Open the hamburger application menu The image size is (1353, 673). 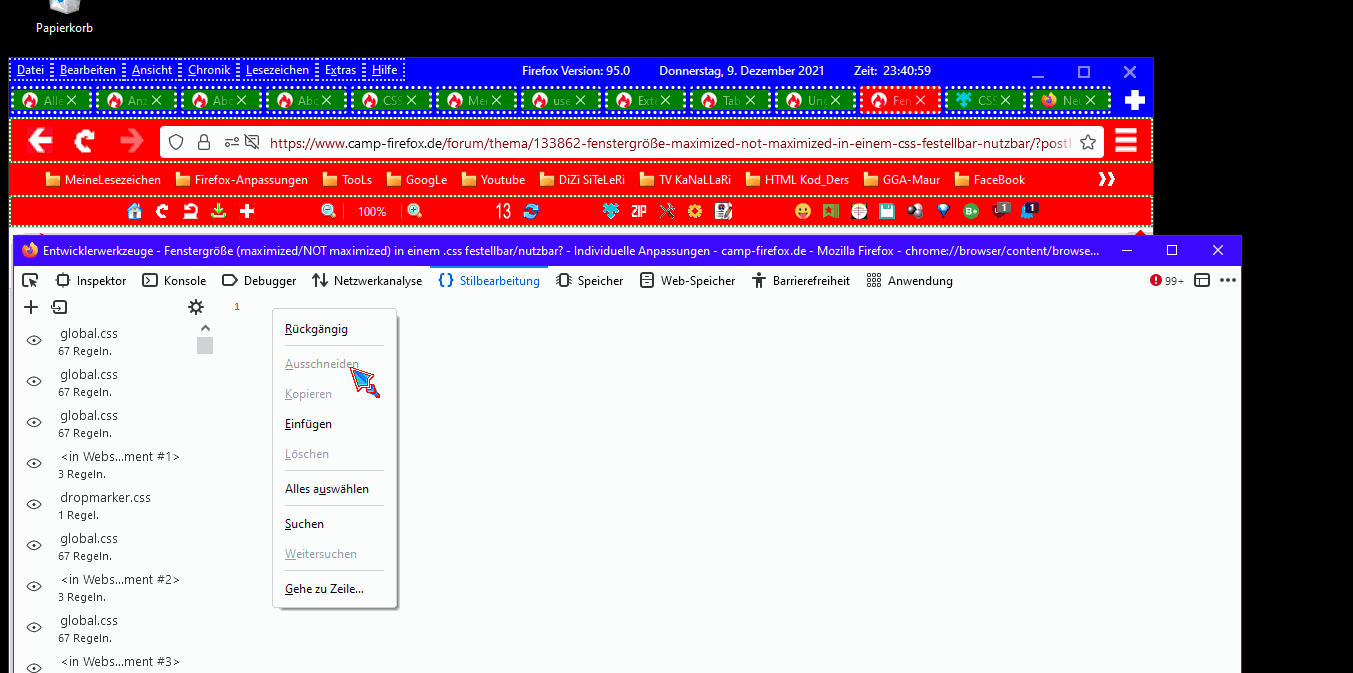pos(1126,141)
